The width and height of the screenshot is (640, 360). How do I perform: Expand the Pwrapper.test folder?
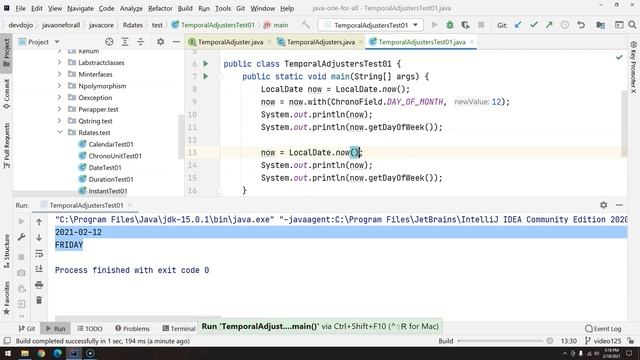point(60,109)
